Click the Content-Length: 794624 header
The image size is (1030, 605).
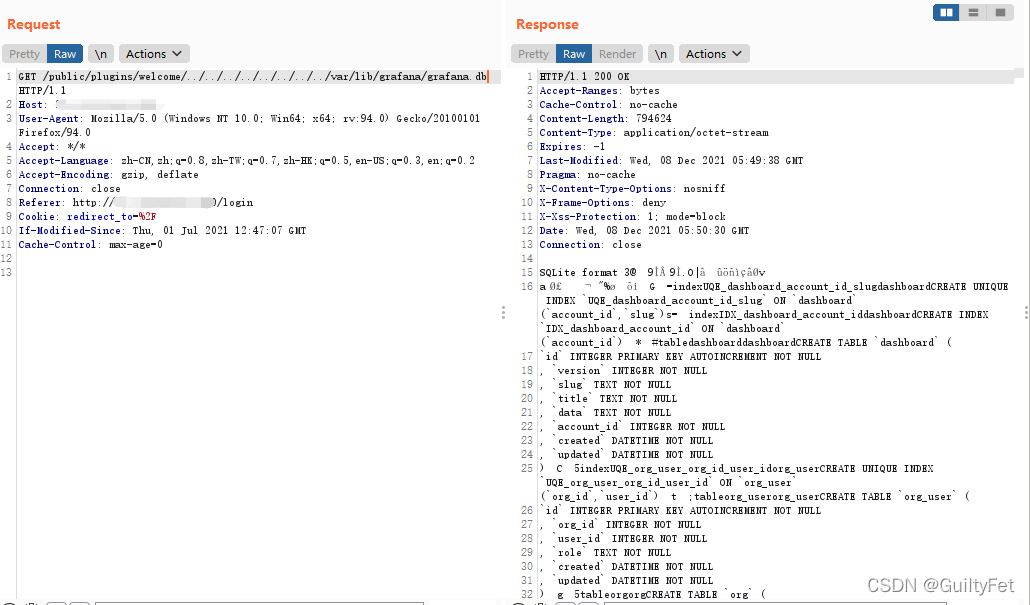tap(605, 119)
